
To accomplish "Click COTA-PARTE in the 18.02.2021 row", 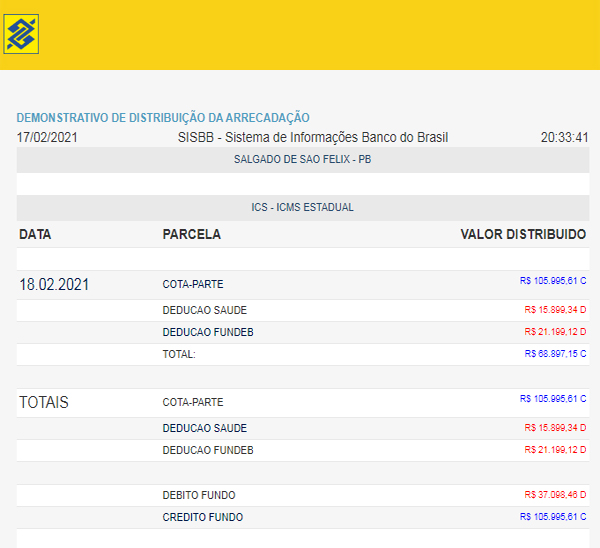I will click(193, 284).
